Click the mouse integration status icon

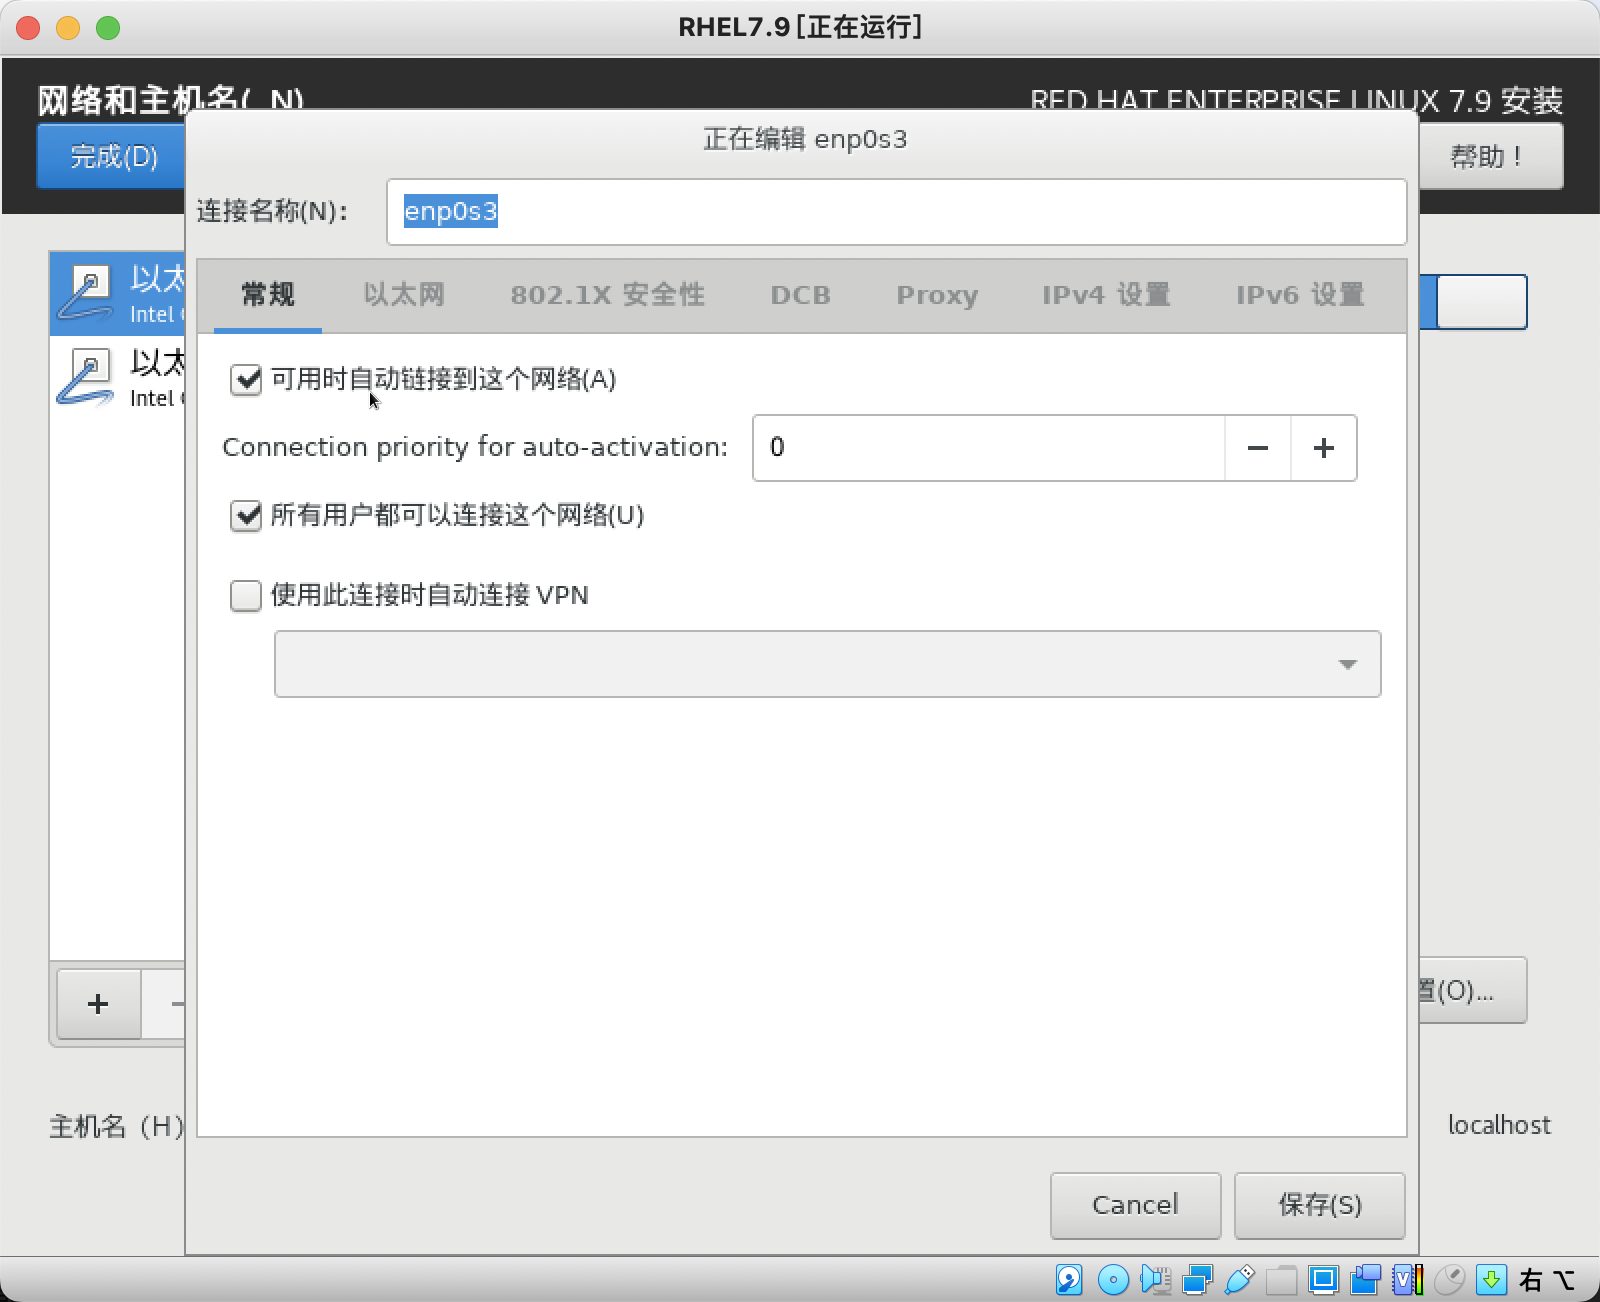pos(1449,1279)
